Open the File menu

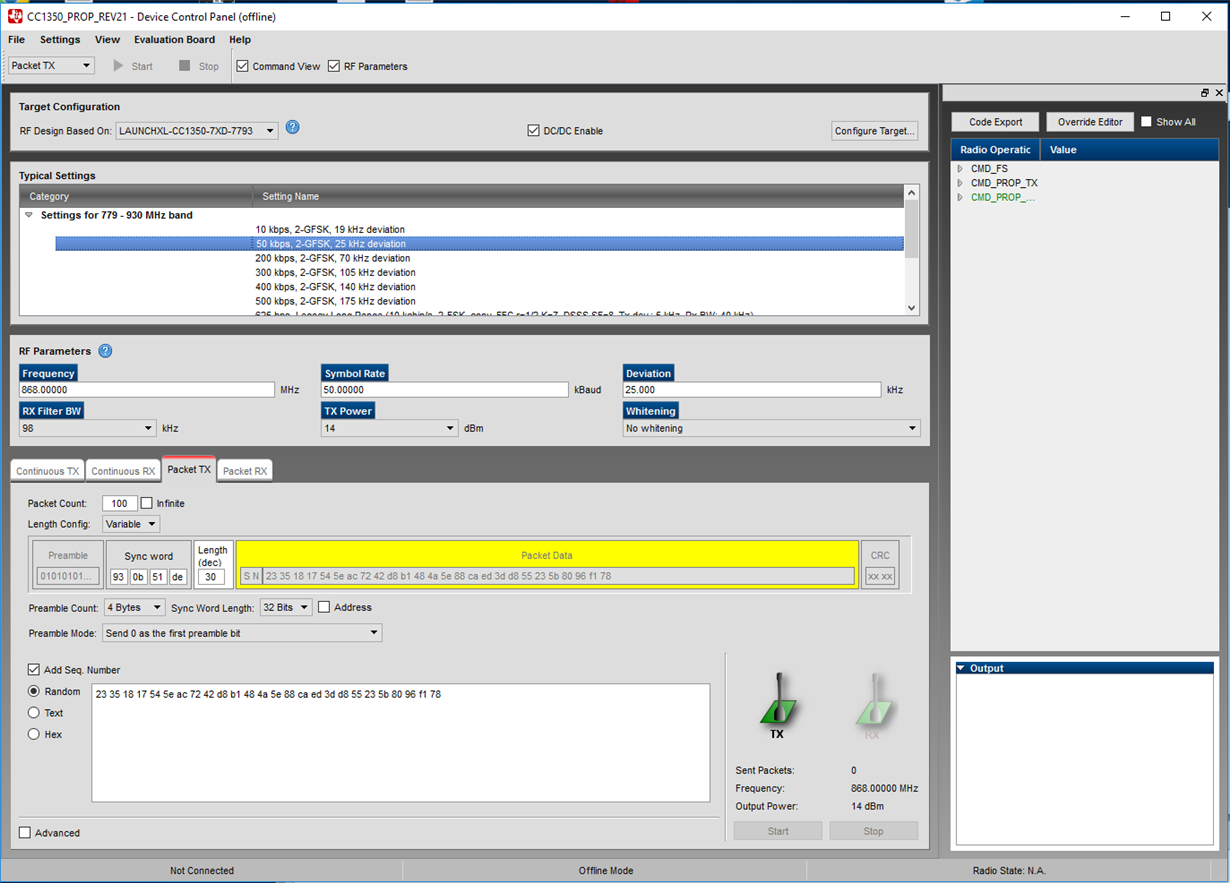17,40
